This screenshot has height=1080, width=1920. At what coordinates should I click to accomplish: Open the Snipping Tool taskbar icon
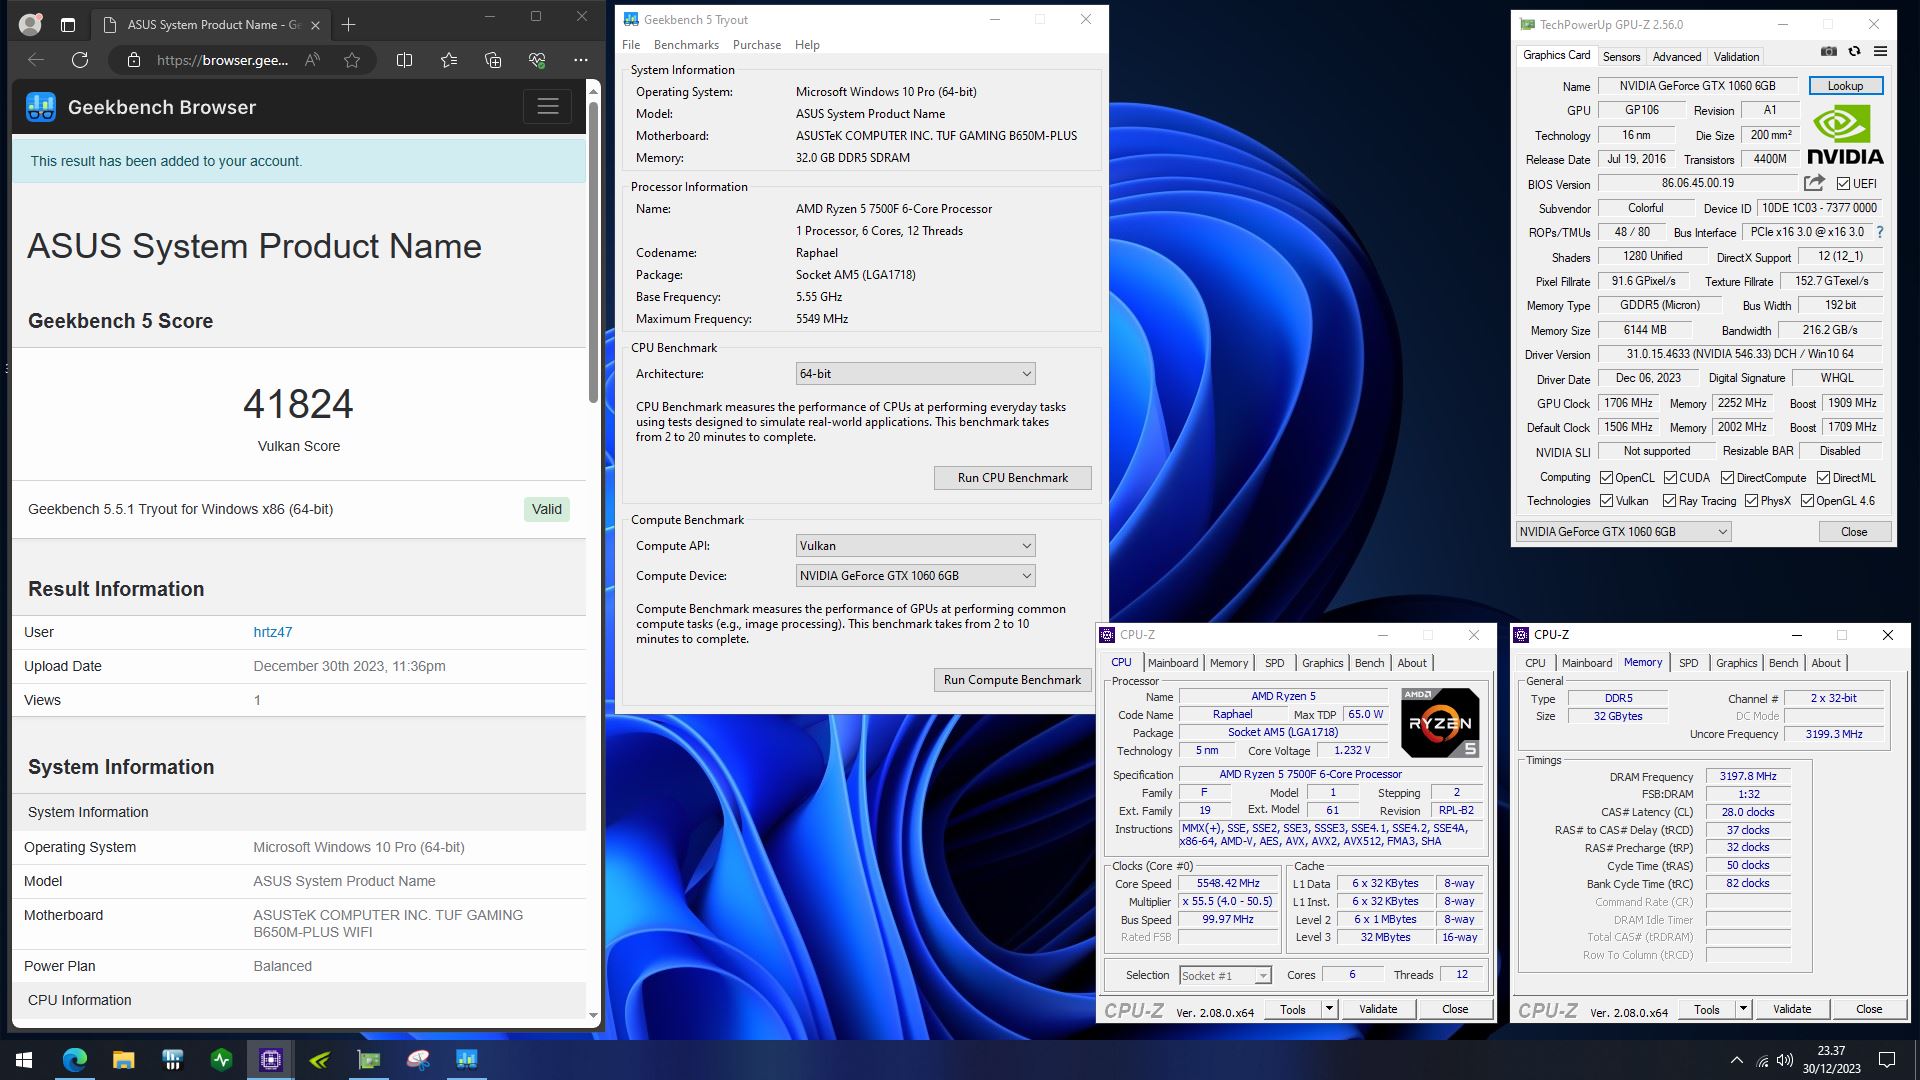point(418,1060)
